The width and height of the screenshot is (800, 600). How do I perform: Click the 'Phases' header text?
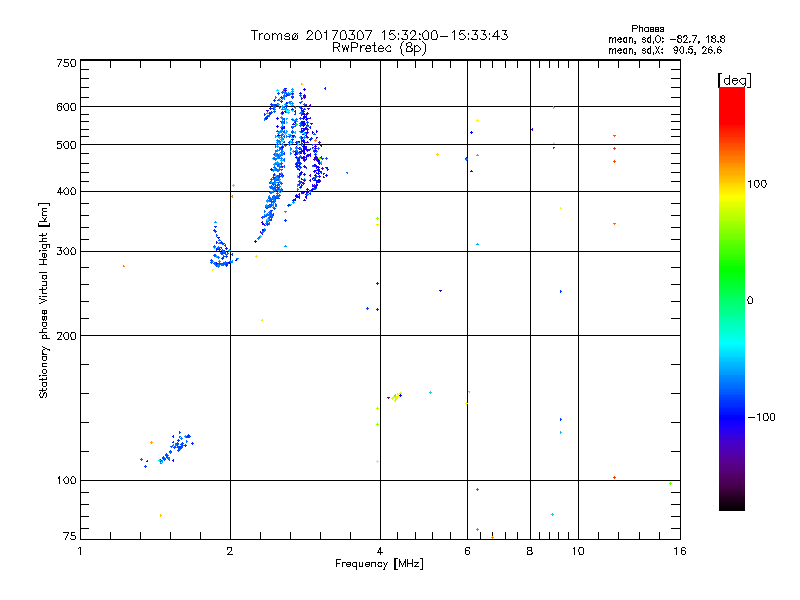[647, 29]
